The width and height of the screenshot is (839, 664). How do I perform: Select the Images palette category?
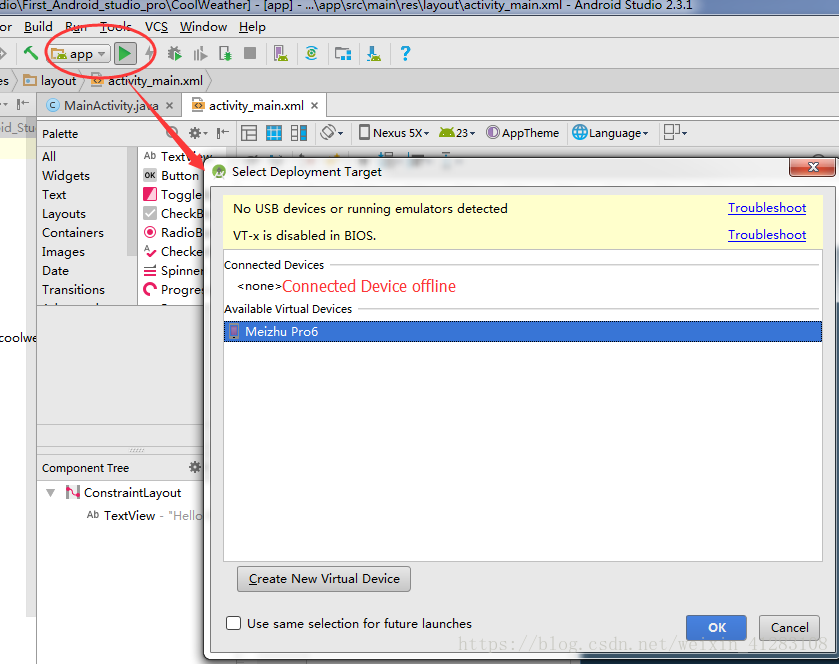[63, 252]
